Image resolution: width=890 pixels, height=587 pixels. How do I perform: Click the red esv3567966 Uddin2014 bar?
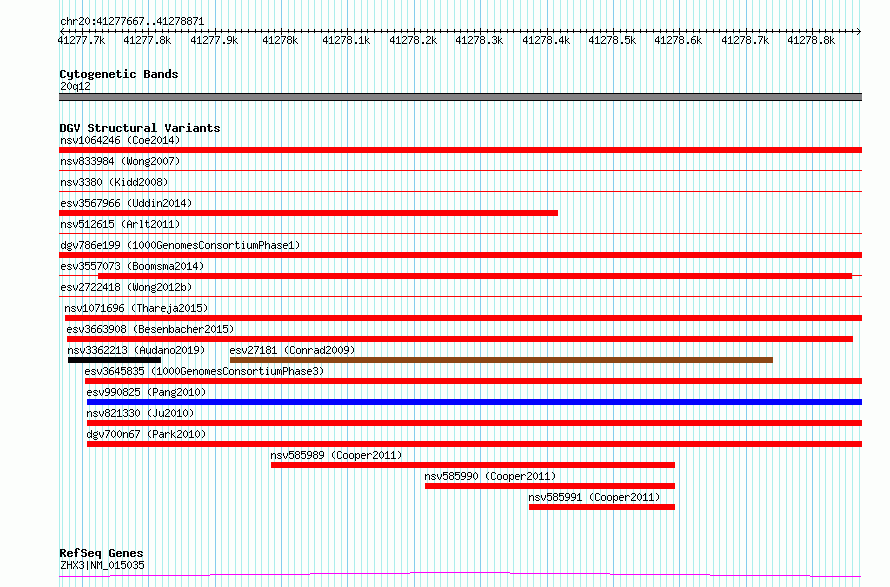point(308,213)
